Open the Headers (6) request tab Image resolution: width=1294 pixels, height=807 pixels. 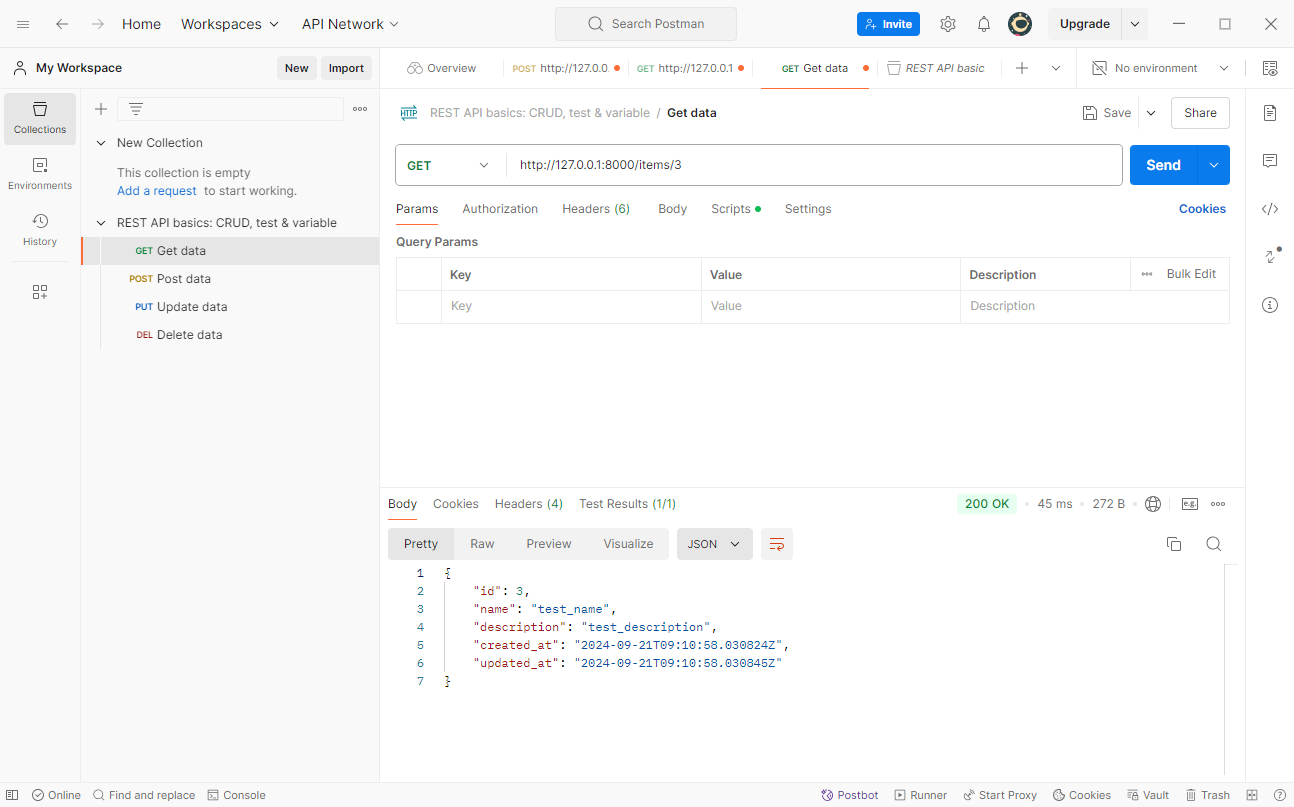(x=596, y=209)
